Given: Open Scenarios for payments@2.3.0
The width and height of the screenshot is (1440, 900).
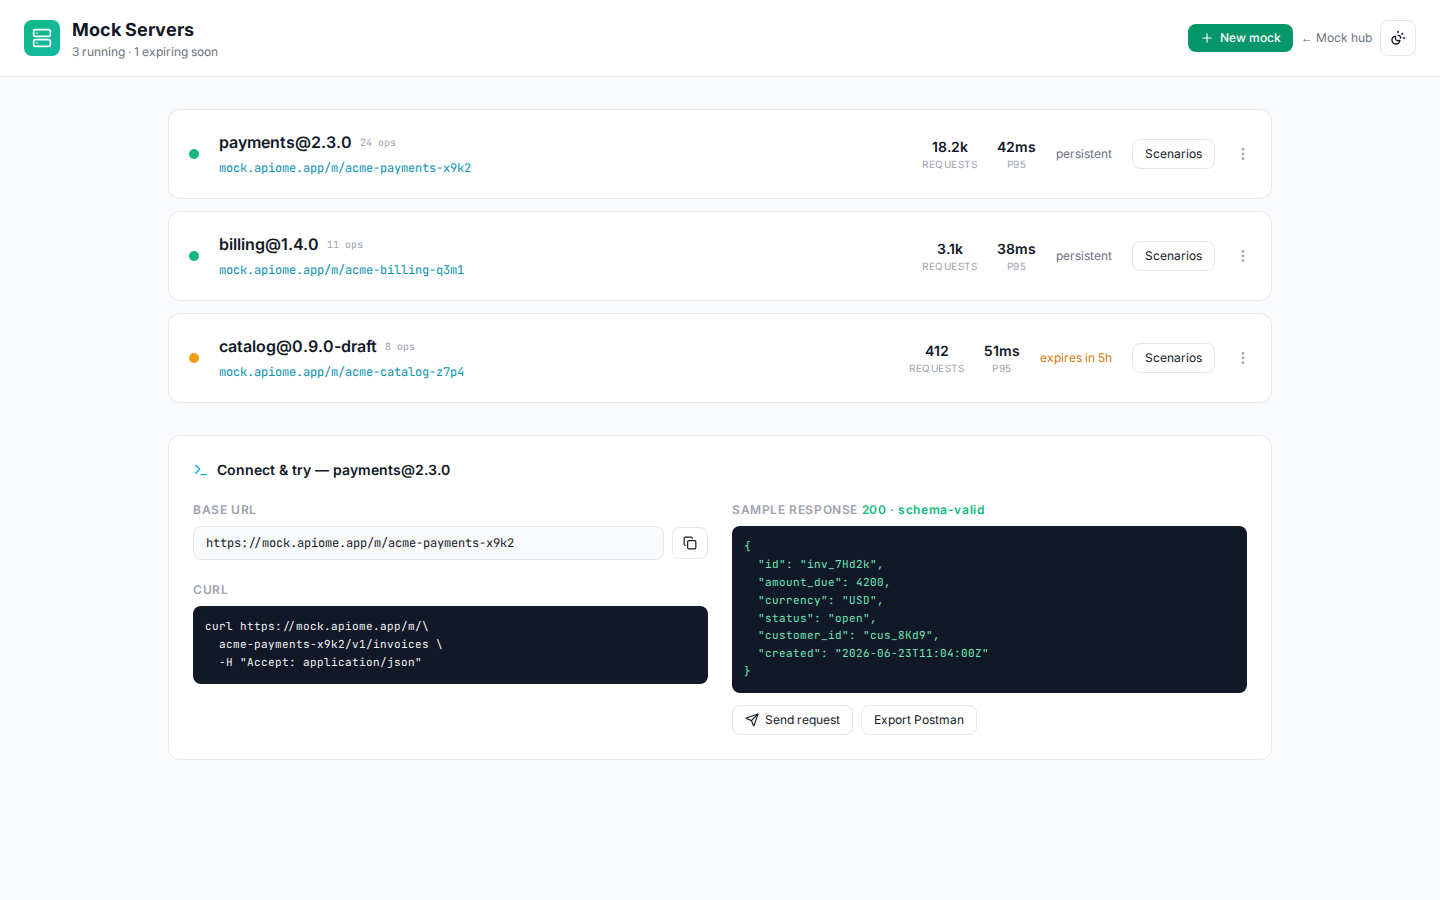Looking at the screenshot, I should 1173,154.
